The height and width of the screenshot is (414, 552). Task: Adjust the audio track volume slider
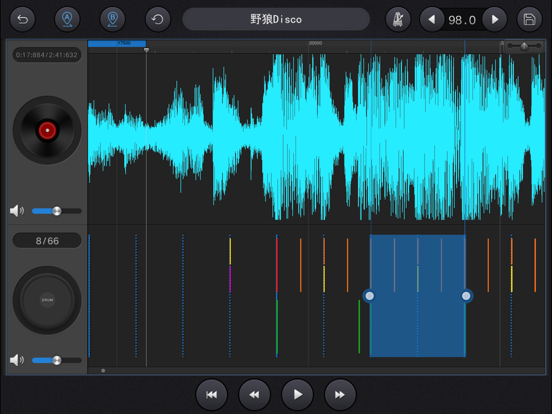tap(57, 211)
